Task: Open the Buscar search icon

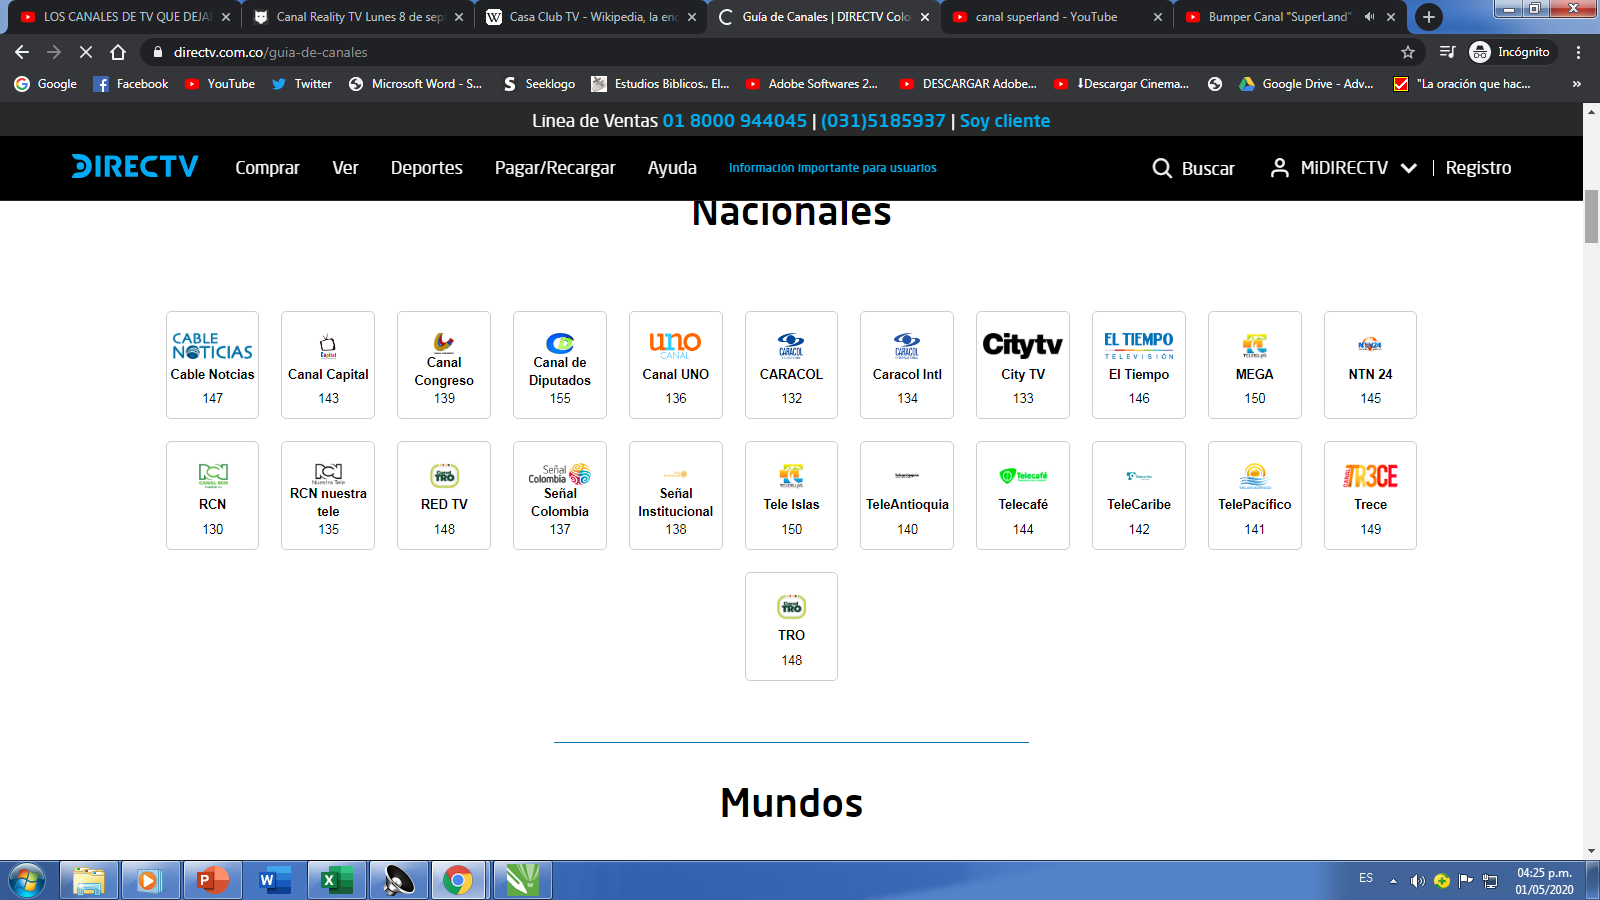Action: tap(1162, 168)
